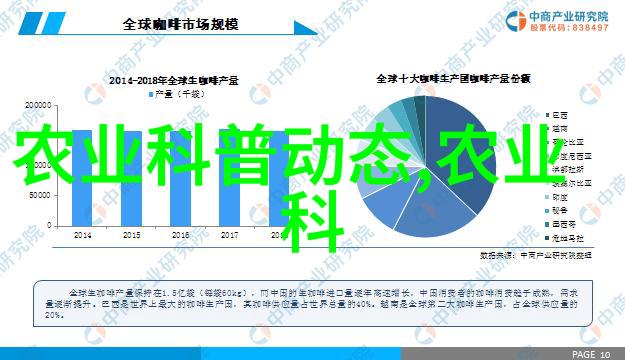625x360 pixels.
Task: Select the 秘鲁 legend marker
Action: (x=548, y=210)
